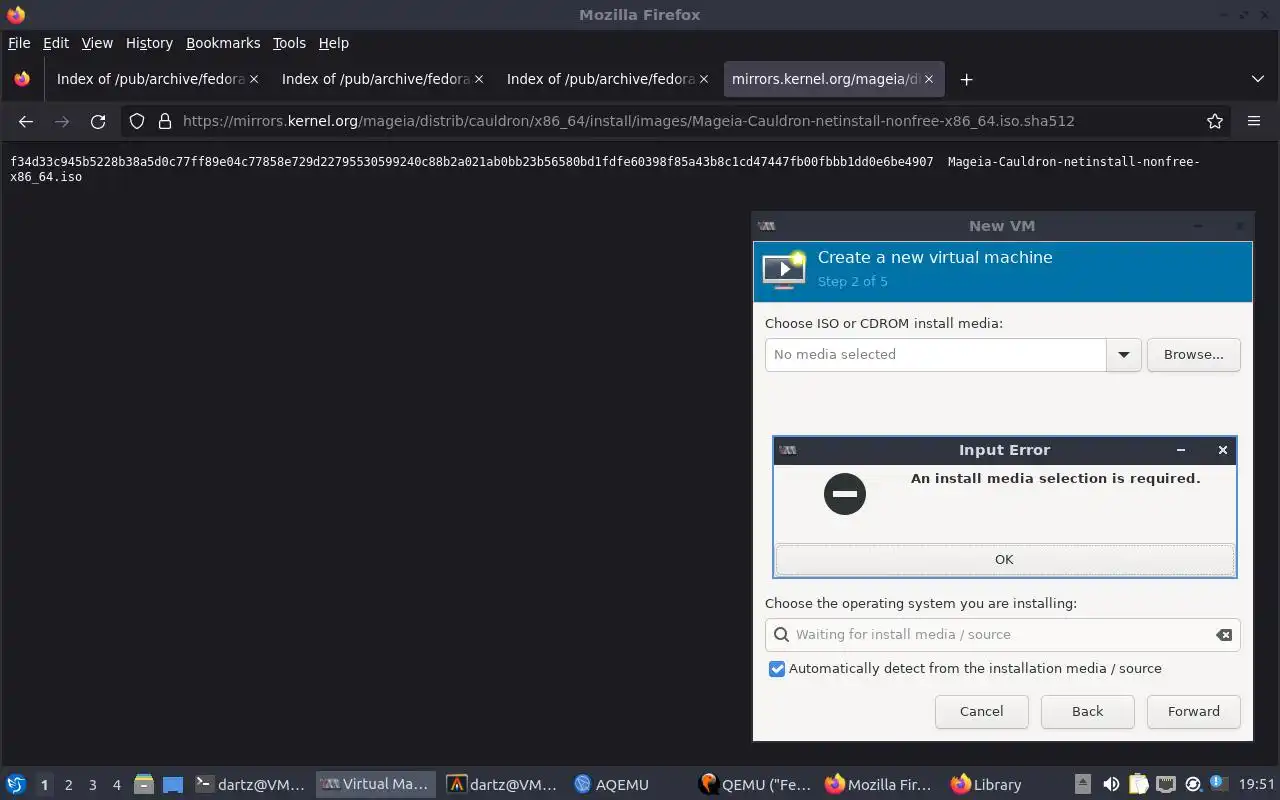This screenshot has height=800, width=1280.
Task: Open the desktop start menu icon
Action: (16, 784)
